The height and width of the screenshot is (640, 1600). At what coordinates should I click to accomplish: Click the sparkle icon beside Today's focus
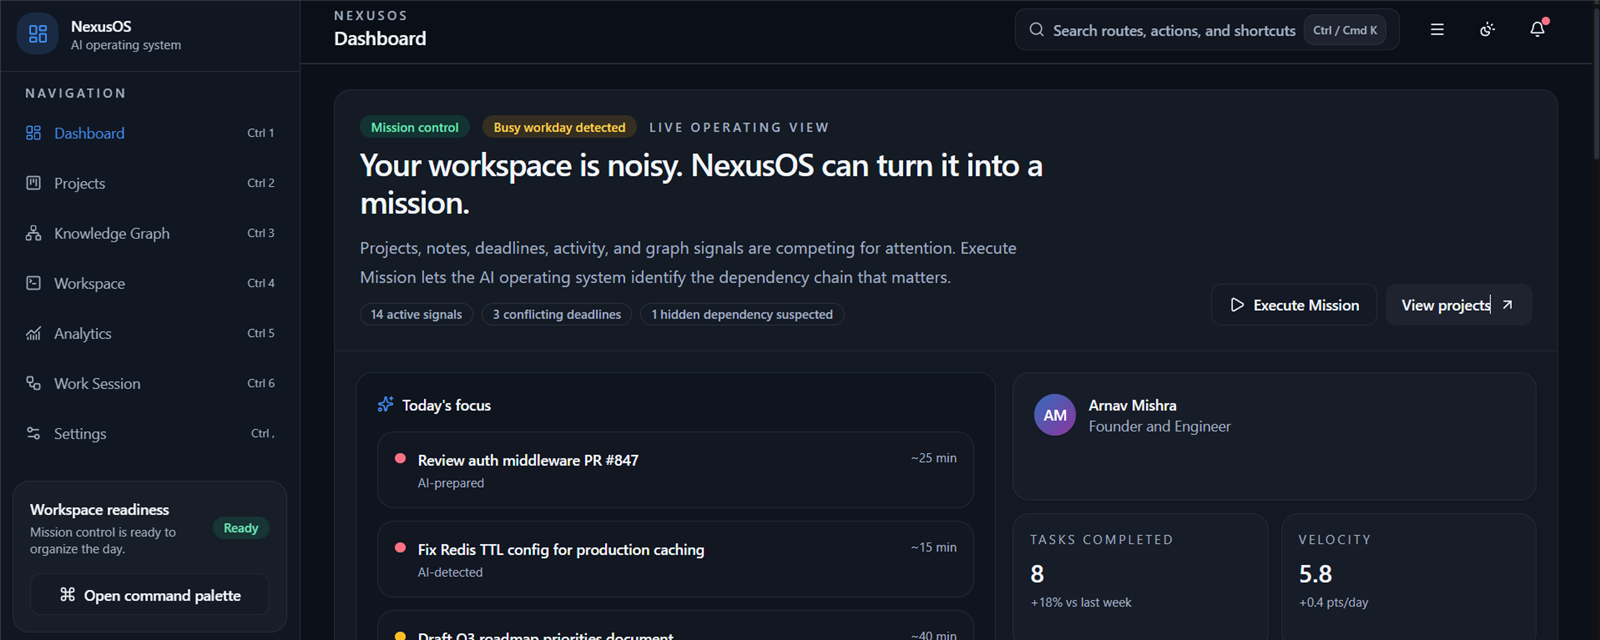click(x=385, y=404)
